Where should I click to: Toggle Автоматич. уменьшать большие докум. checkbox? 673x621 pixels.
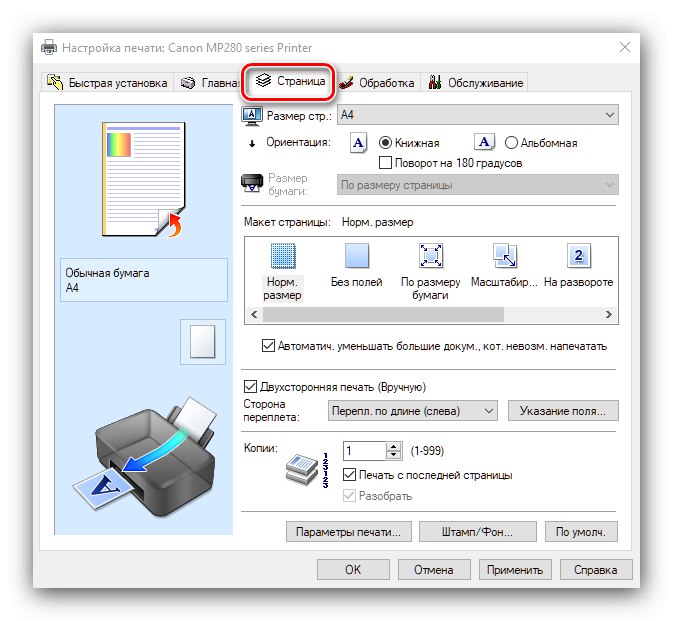[x=268, y=346]
